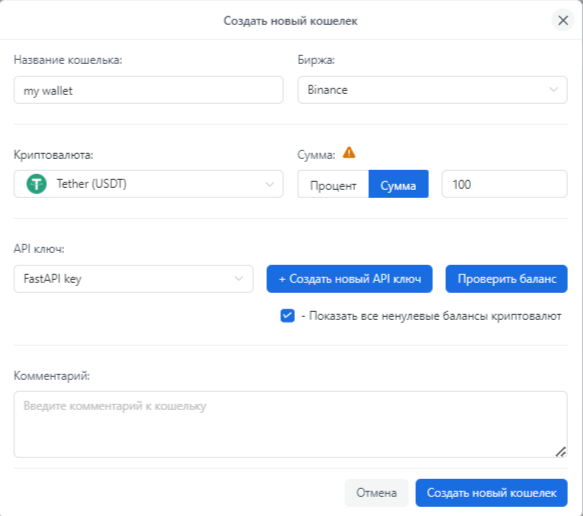583x516 pixels.
Task: Click the Создать новый API ключ button
Action: [350, 279]
